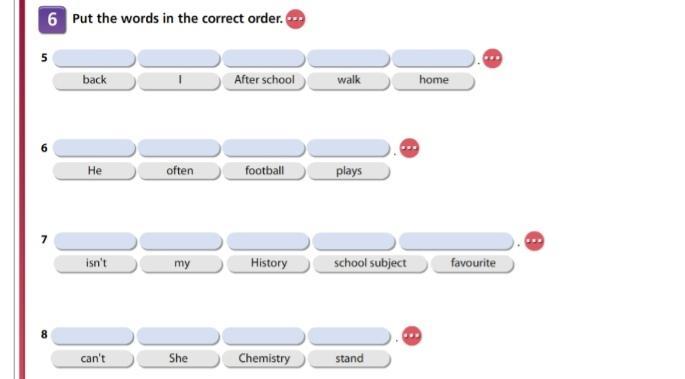The height and width of the screenshot is (379, 685).
Task: Click the purple exercise number 6 badge
Action: tap(52, 20)
